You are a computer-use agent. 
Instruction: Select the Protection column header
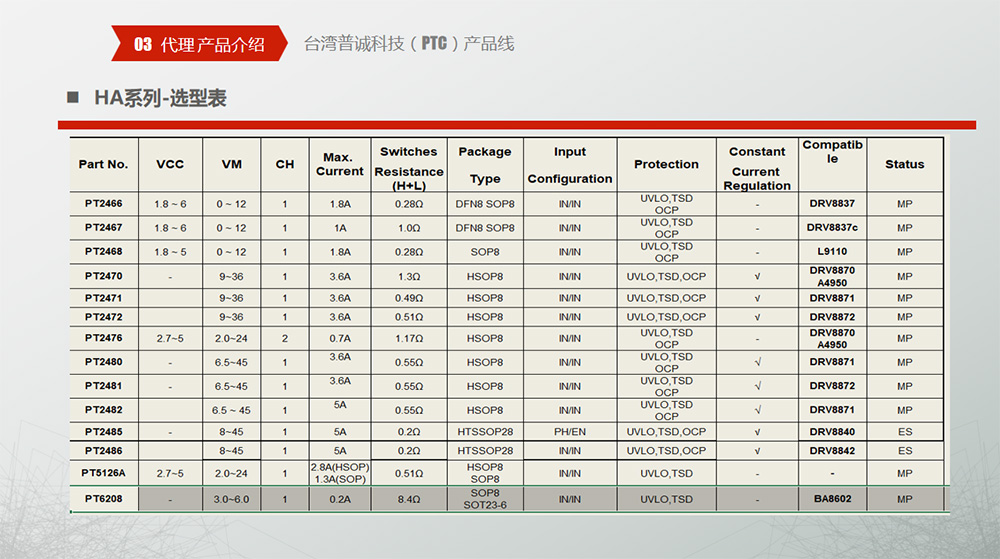[x=666, y=164]
